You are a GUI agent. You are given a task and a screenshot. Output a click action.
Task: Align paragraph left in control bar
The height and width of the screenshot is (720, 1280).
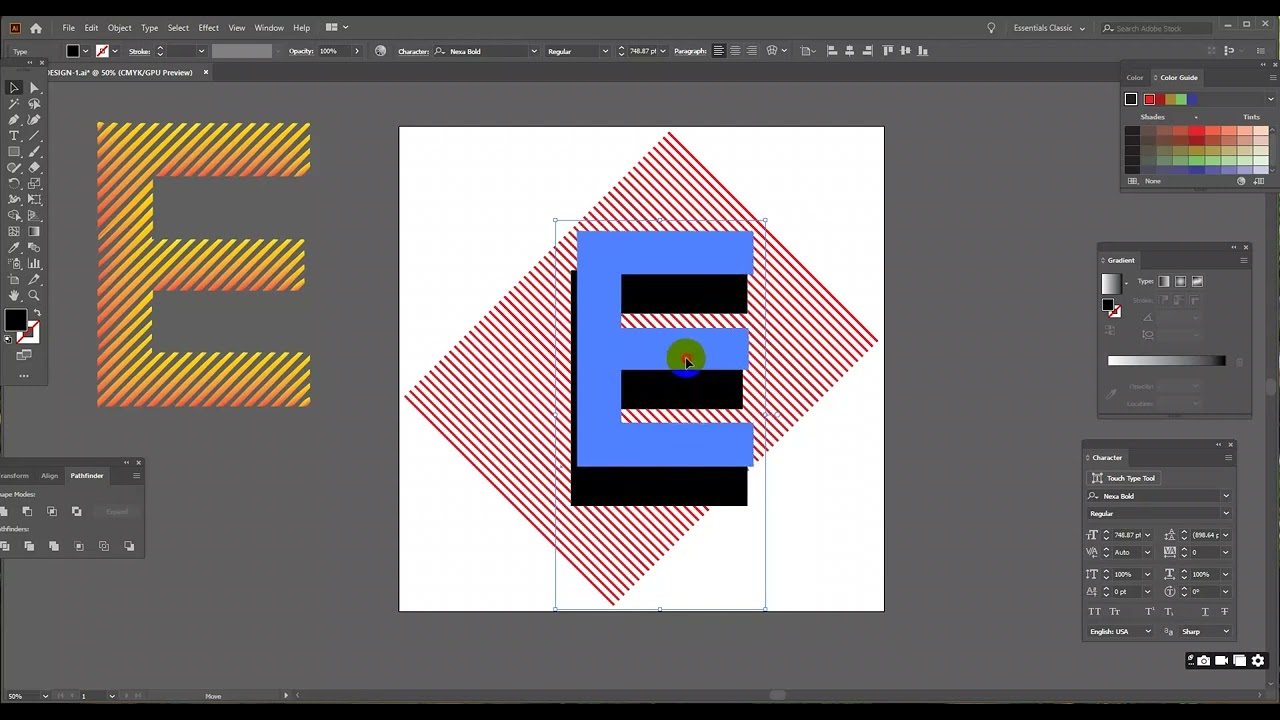click(719, 51)
